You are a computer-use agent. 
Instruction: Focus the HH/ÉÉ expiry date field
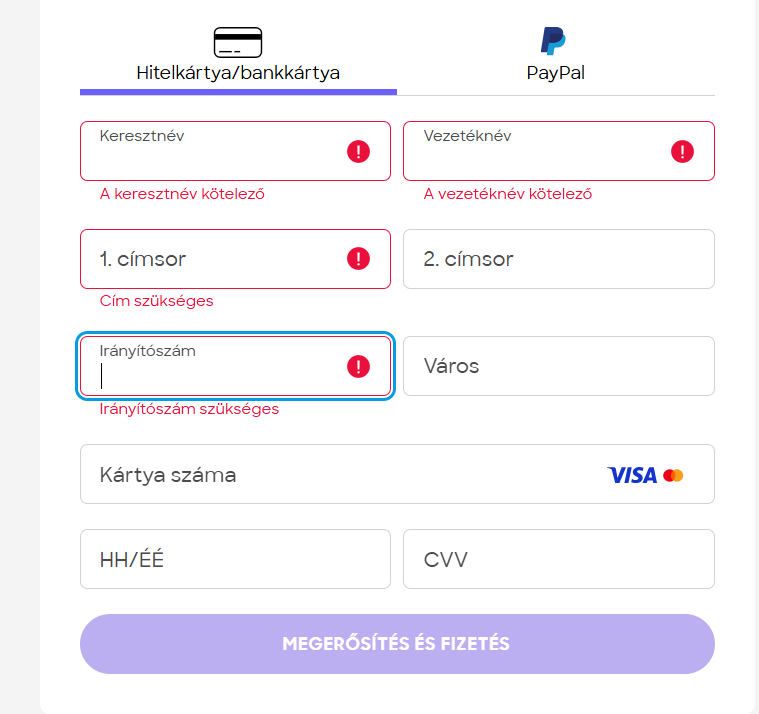[x=235, y=559]
